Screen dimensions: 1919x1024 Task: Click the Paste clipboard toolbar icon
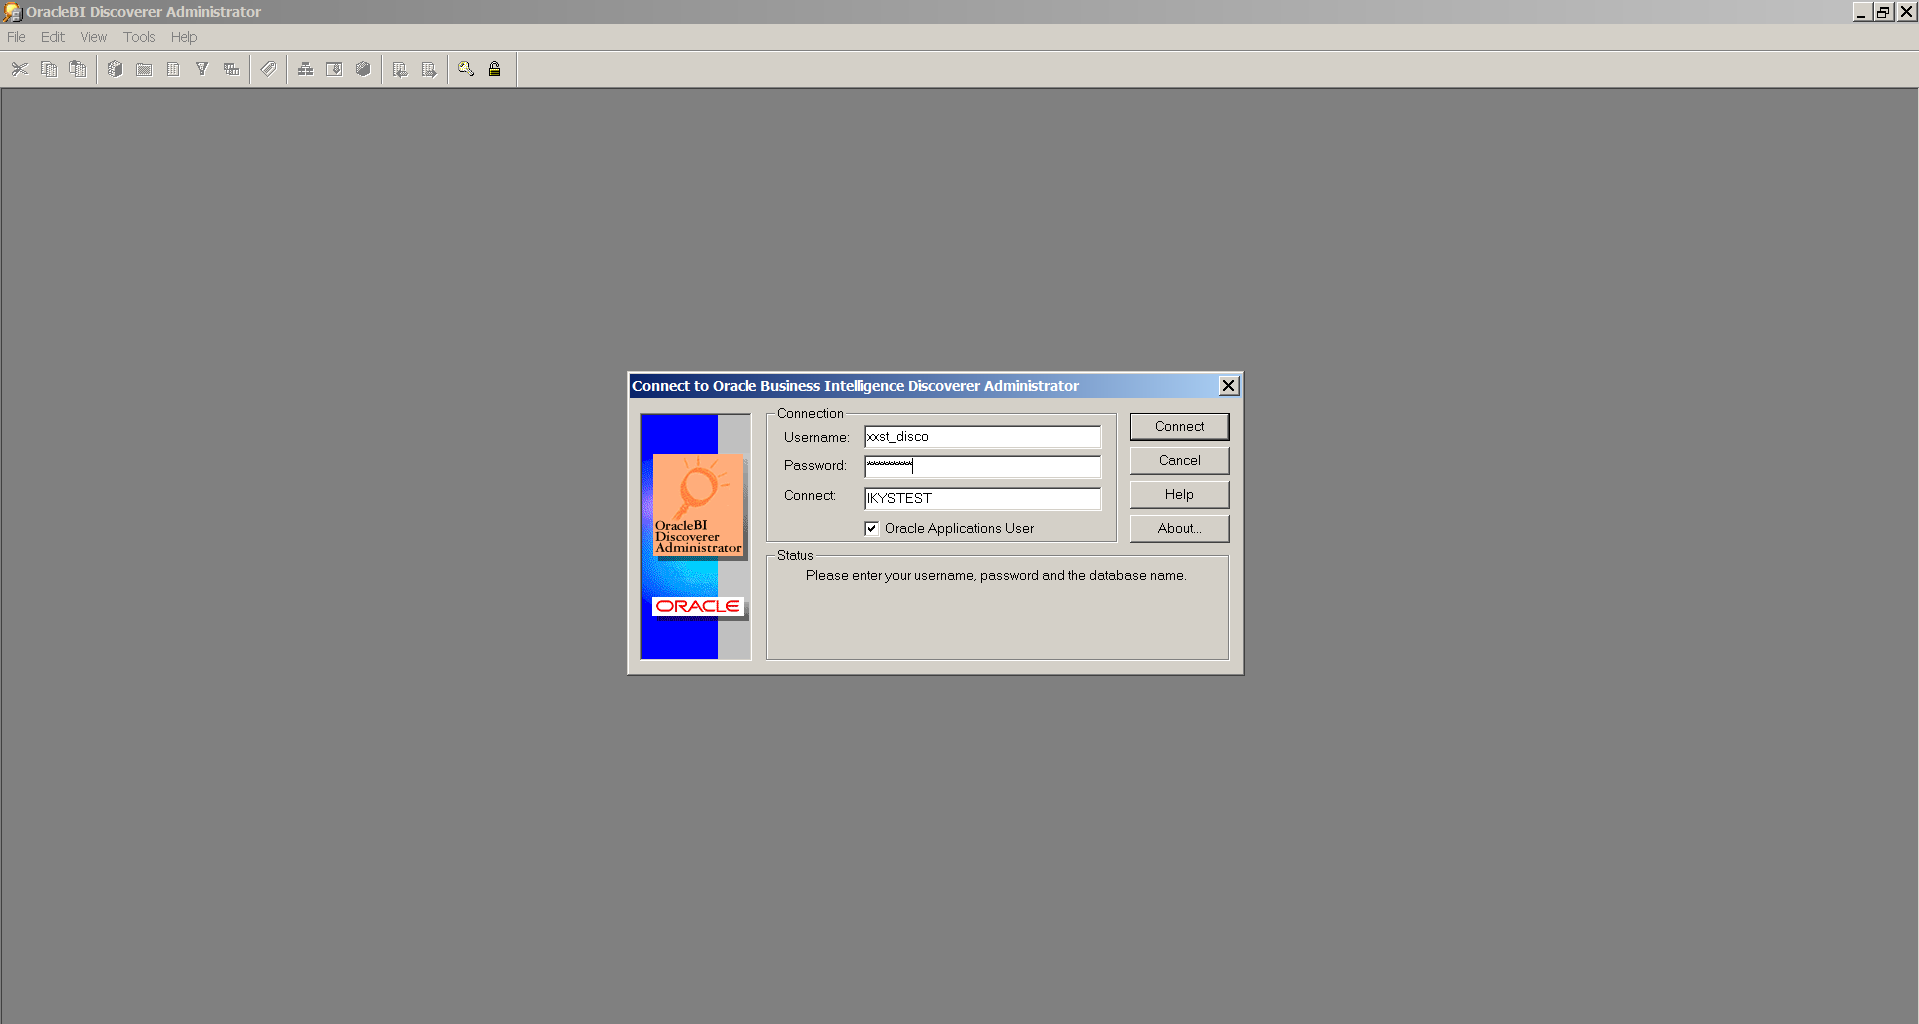tap(77, 69)
